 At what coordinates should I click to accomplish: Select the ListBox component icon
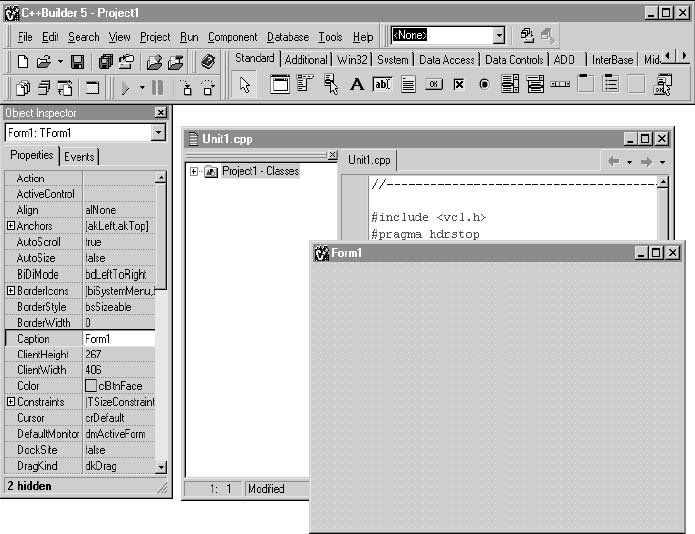[510, 84]
